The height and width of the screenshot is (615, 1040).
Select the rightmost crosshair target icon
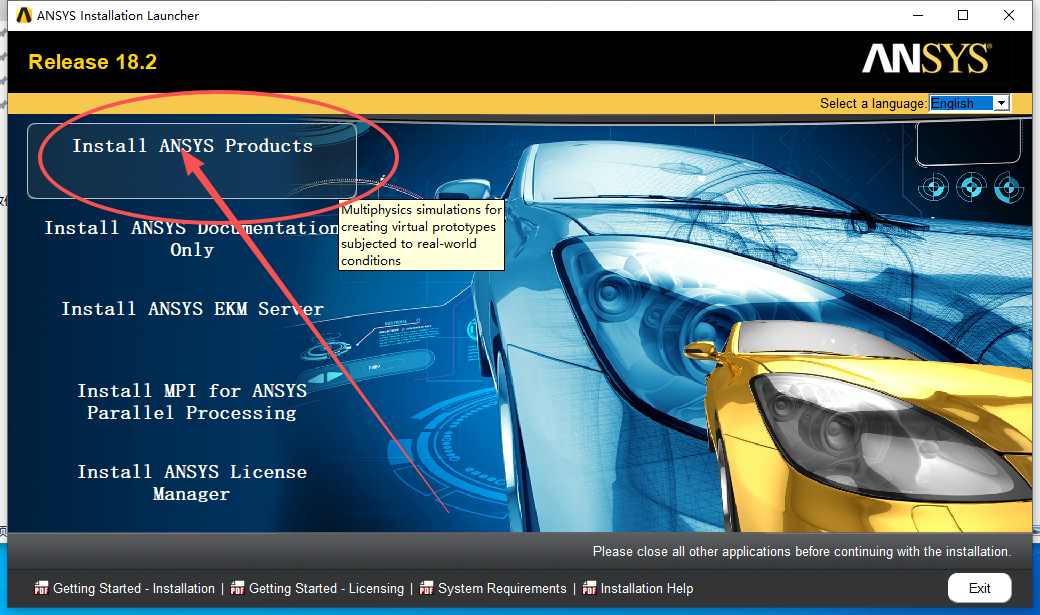[x=1009, y=187]
